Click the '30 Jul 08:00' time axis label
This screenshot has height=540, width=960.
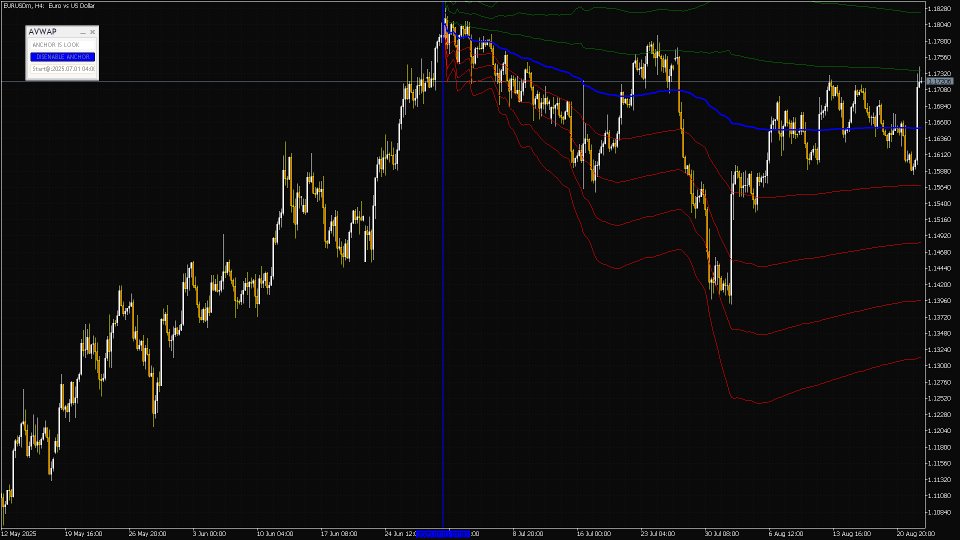(721, 534)
